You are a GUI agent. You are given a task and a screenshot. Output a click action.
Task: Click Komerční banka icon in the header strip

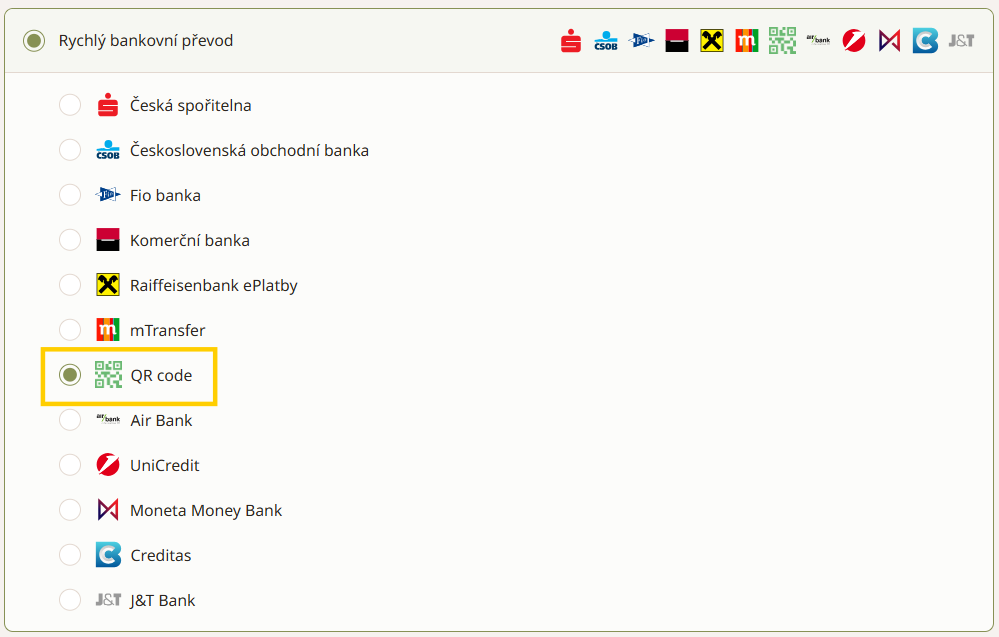click(677, 41)
